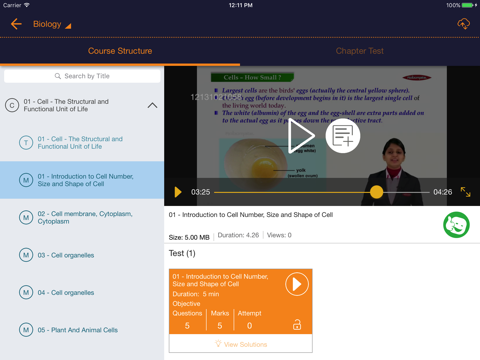Open 03 - Cell organelles lesson
480x360 pixels.
82,255
